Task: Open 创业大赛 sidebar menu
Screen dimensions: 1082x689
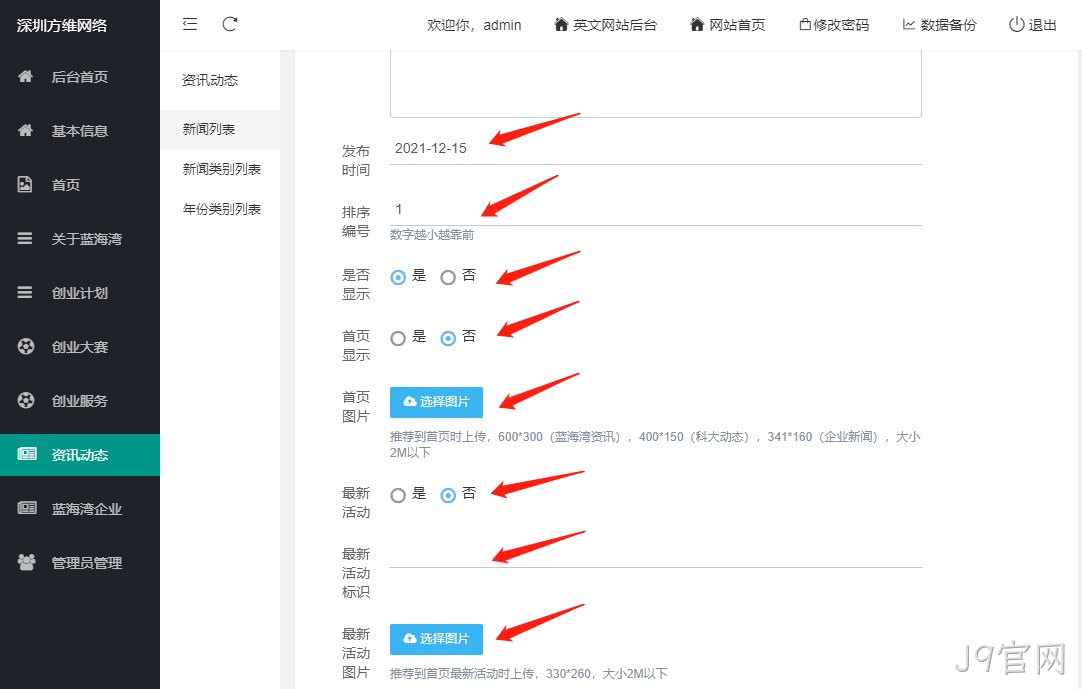Action: (80, 347)
